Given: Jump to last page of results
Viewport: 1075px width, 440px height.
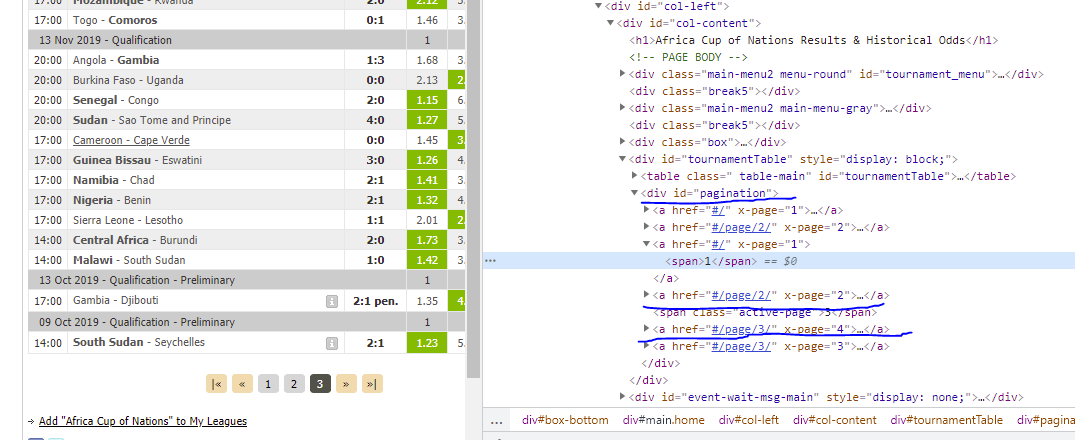Looking at the screenshot, I should (x=372, y=384).
